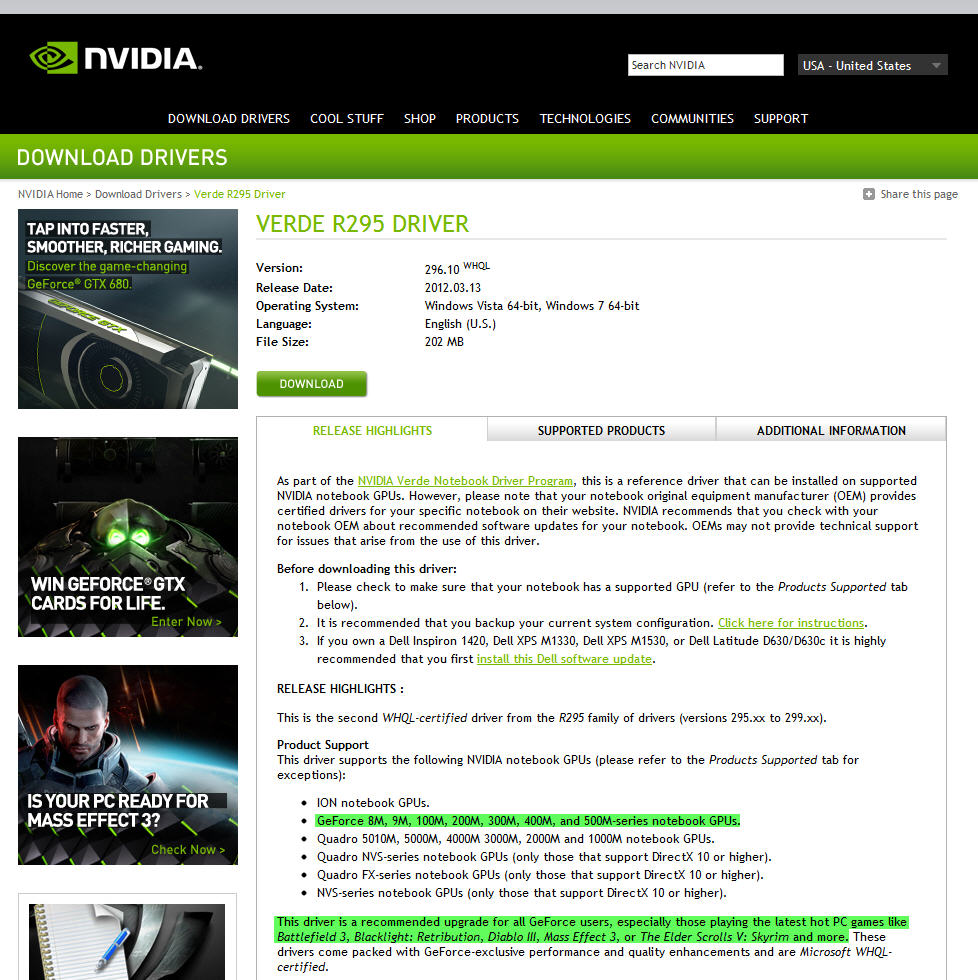Click Enter Now on the GTX contest banner
The width and height of the screenshot is (978, 980).
click(x=186, y=622)
